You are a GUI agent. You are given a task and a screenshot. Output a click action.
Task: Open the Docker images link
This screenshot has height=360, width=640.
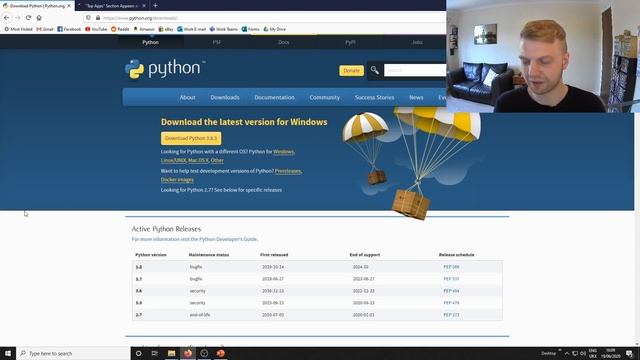click(x=177, y=180)
